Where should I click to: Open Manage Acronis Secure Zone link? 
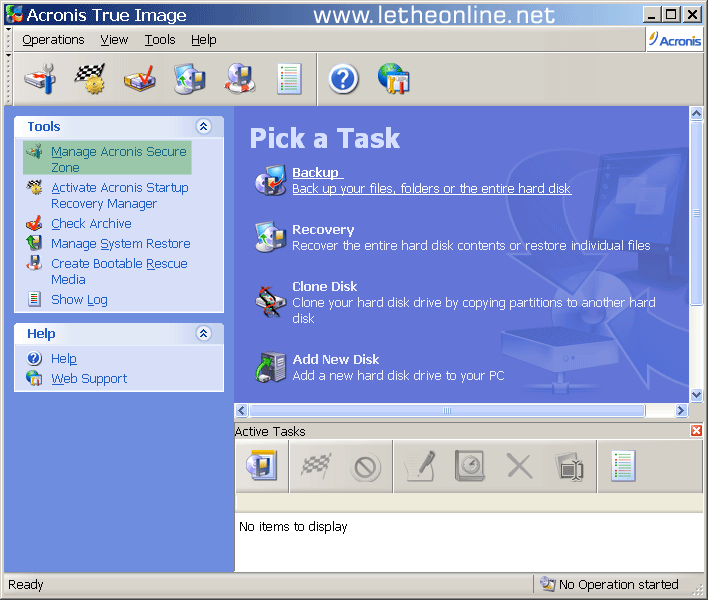pos(119,159)
